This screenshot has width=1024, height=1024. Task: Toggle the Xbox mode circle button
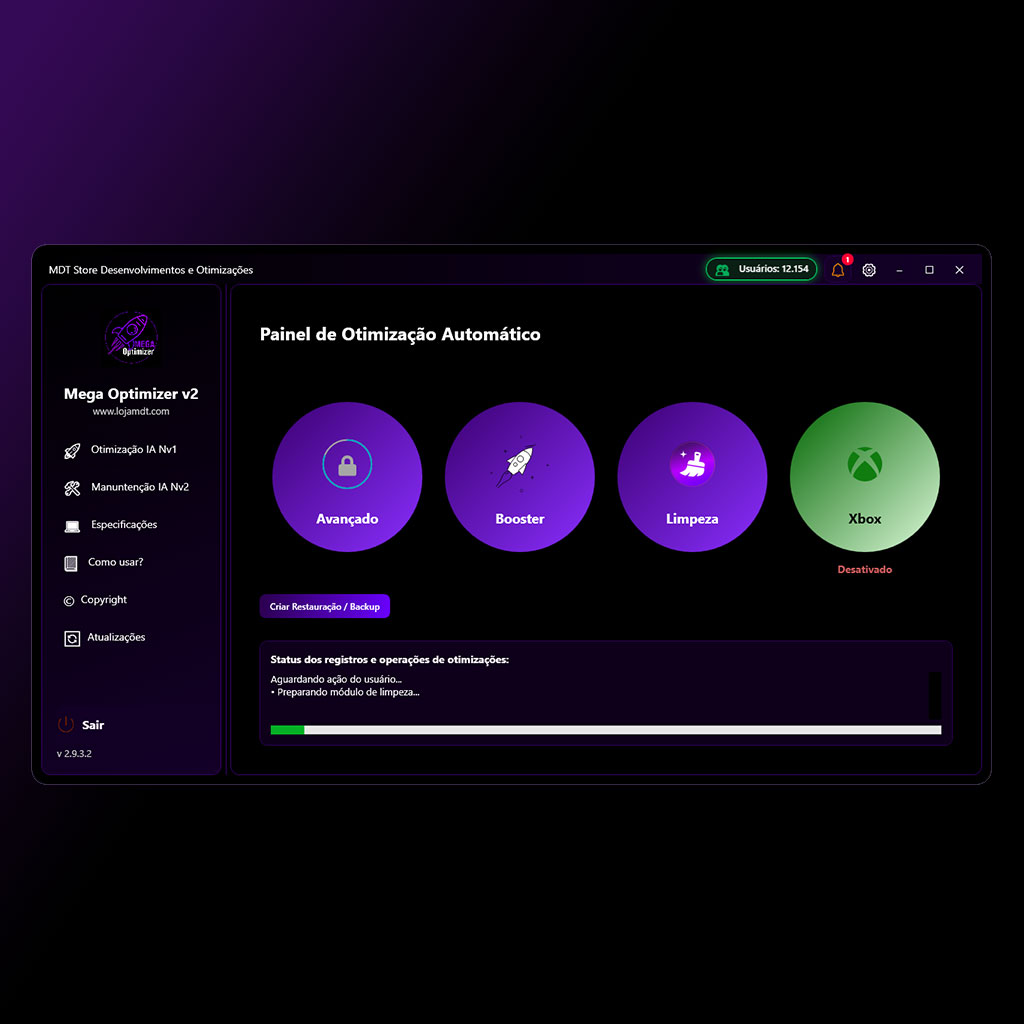[x=864, y=477]
